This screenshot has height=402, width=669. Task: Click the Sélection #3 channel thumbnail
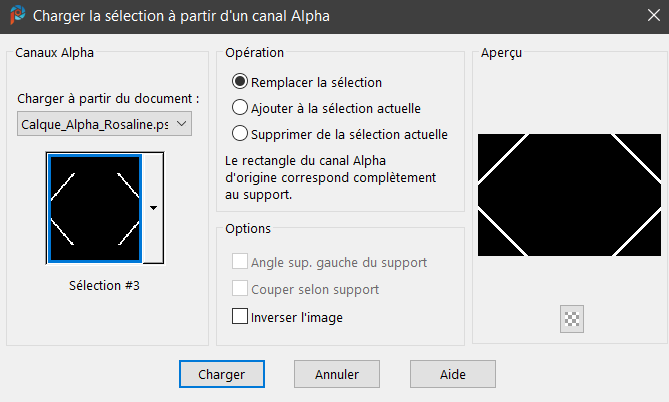click(x=95, y=208)
